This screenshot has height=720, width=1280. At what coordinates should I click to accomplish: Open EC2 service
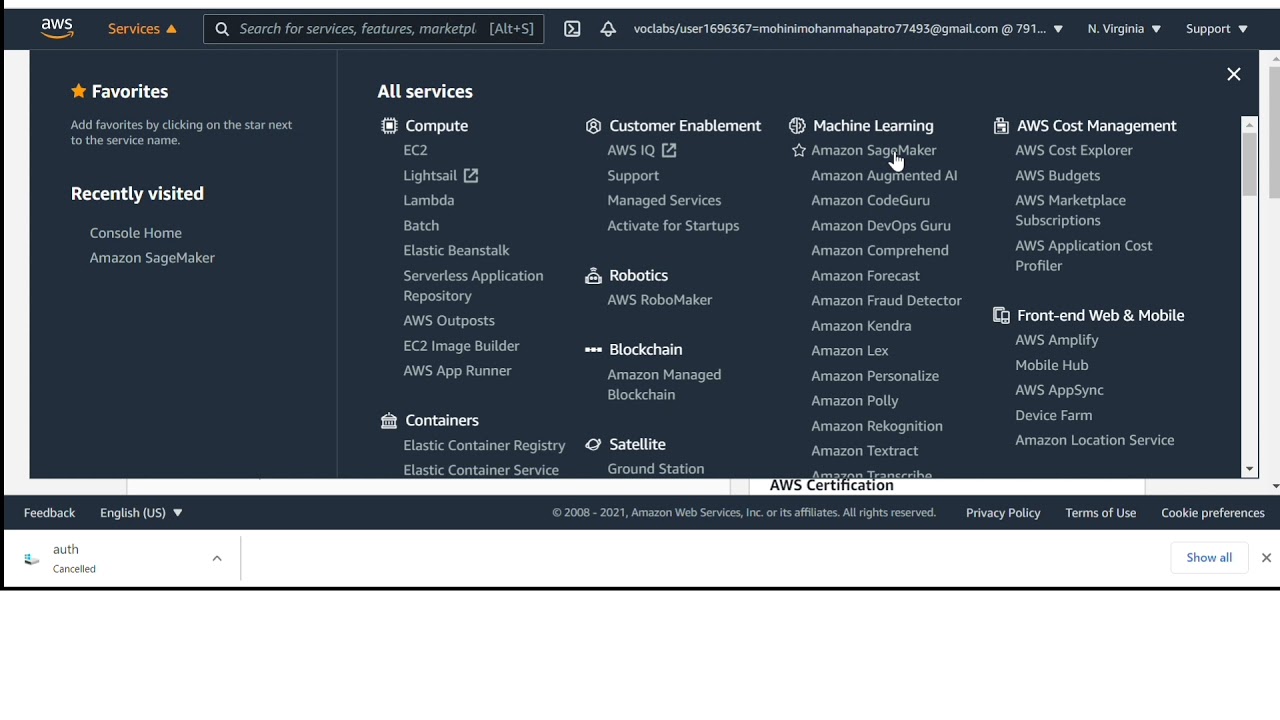point(415,150)
